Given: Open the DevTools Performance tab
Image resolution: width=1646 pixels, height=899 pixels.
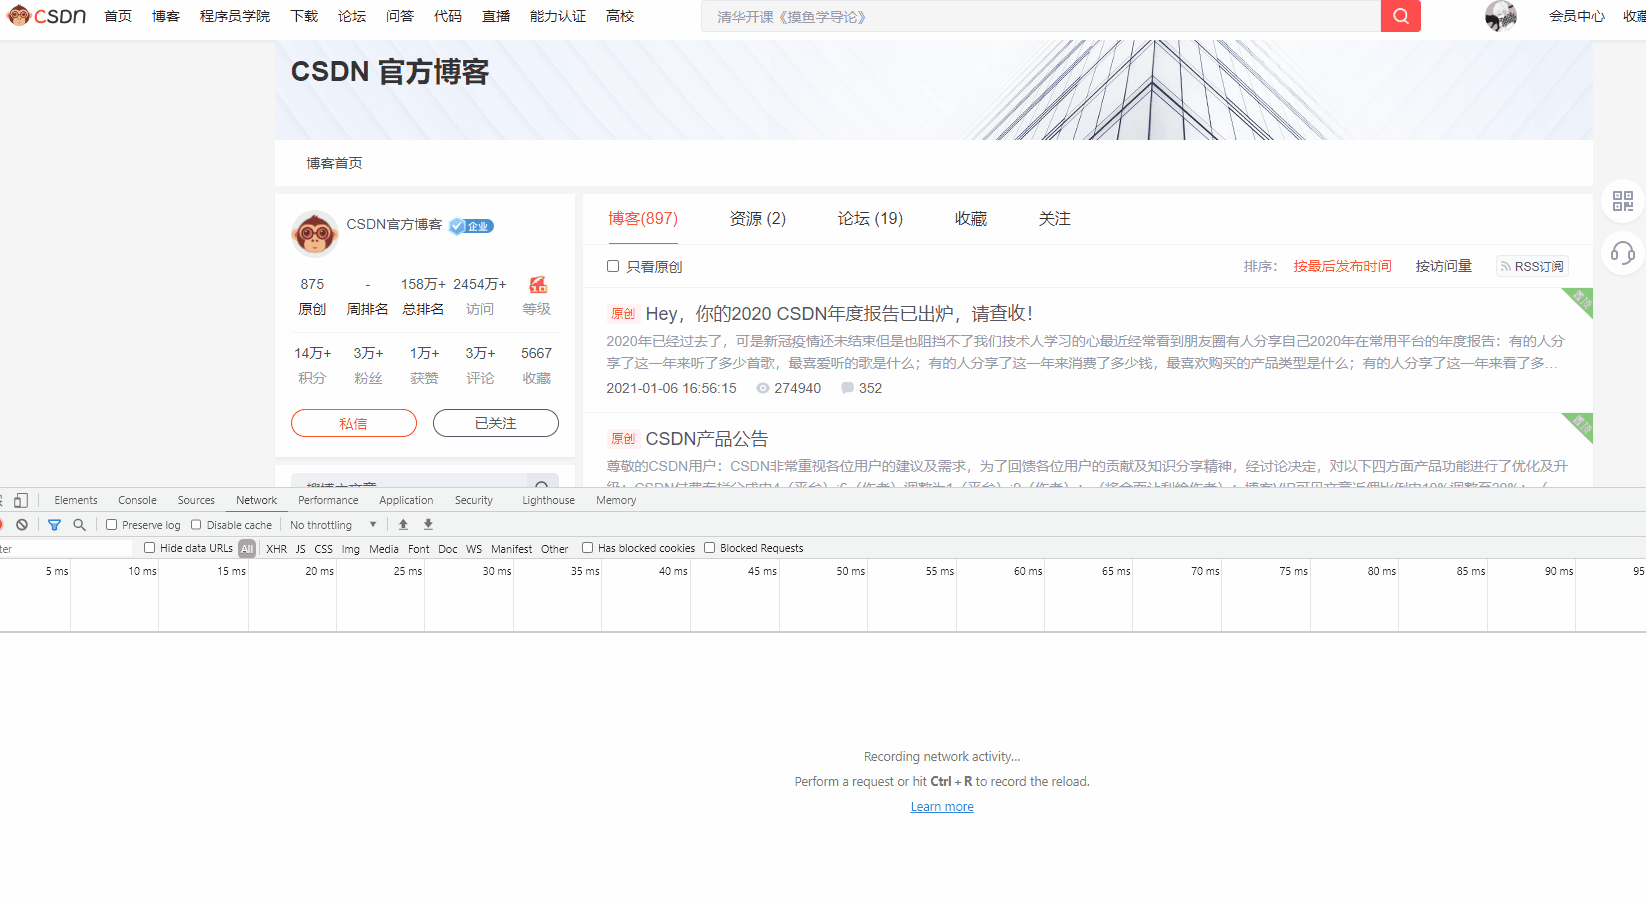Looking at the screenshot, I should tap(328, 500).
